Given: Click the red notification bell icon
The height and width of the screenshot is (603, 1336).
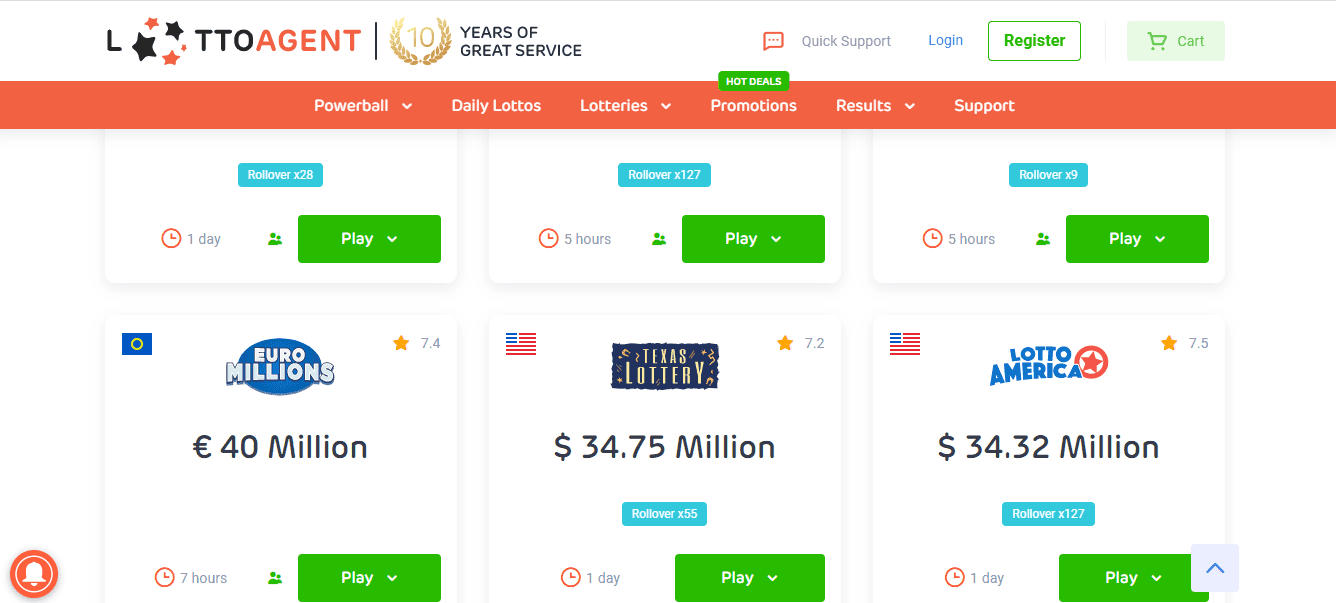Looking at the screenshot, I should (34, 573).
